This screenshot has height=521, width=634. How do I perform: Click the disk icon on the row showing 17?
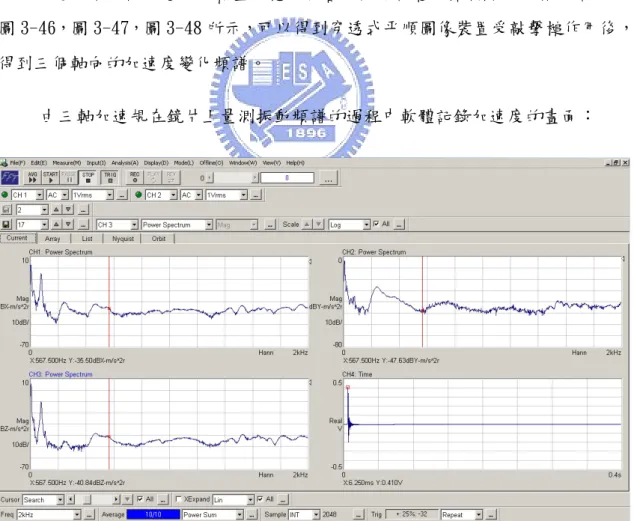6,225
